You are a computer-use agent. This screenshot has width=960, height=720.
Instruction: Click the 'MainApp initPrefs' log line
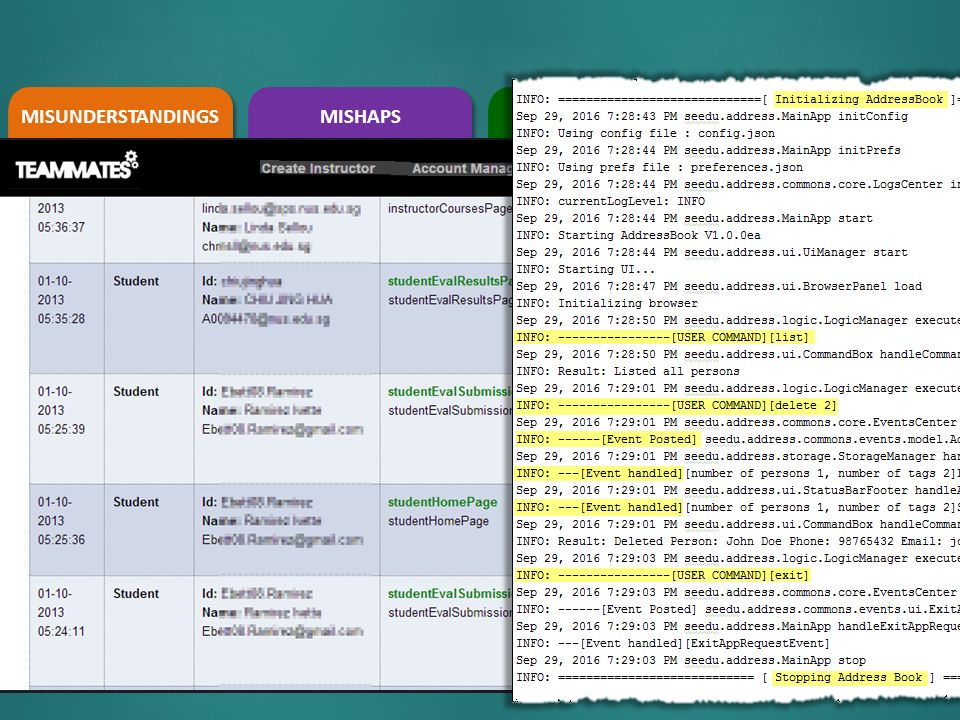(x=708, y=151)
